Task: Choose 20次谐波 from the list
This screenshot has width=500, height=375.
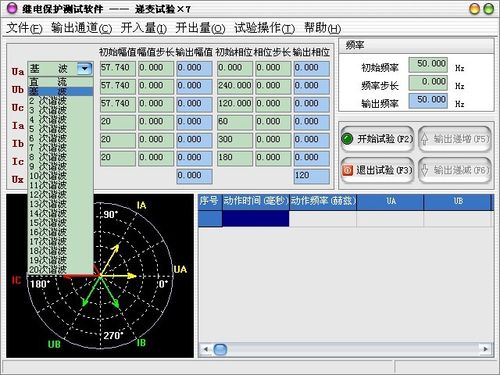Action: pyautogui.click(x=60, y=270)
